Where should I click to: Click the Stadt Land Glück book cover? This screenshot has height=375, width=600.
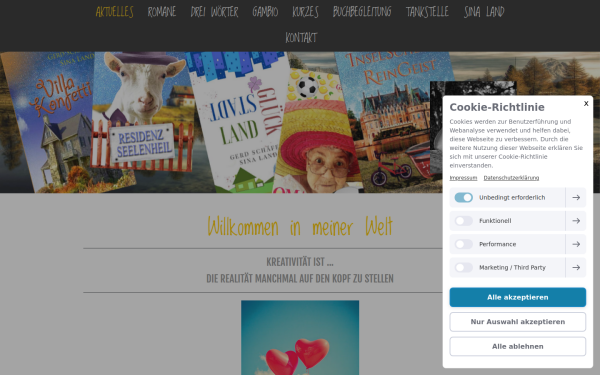click(x=239, y=122)
